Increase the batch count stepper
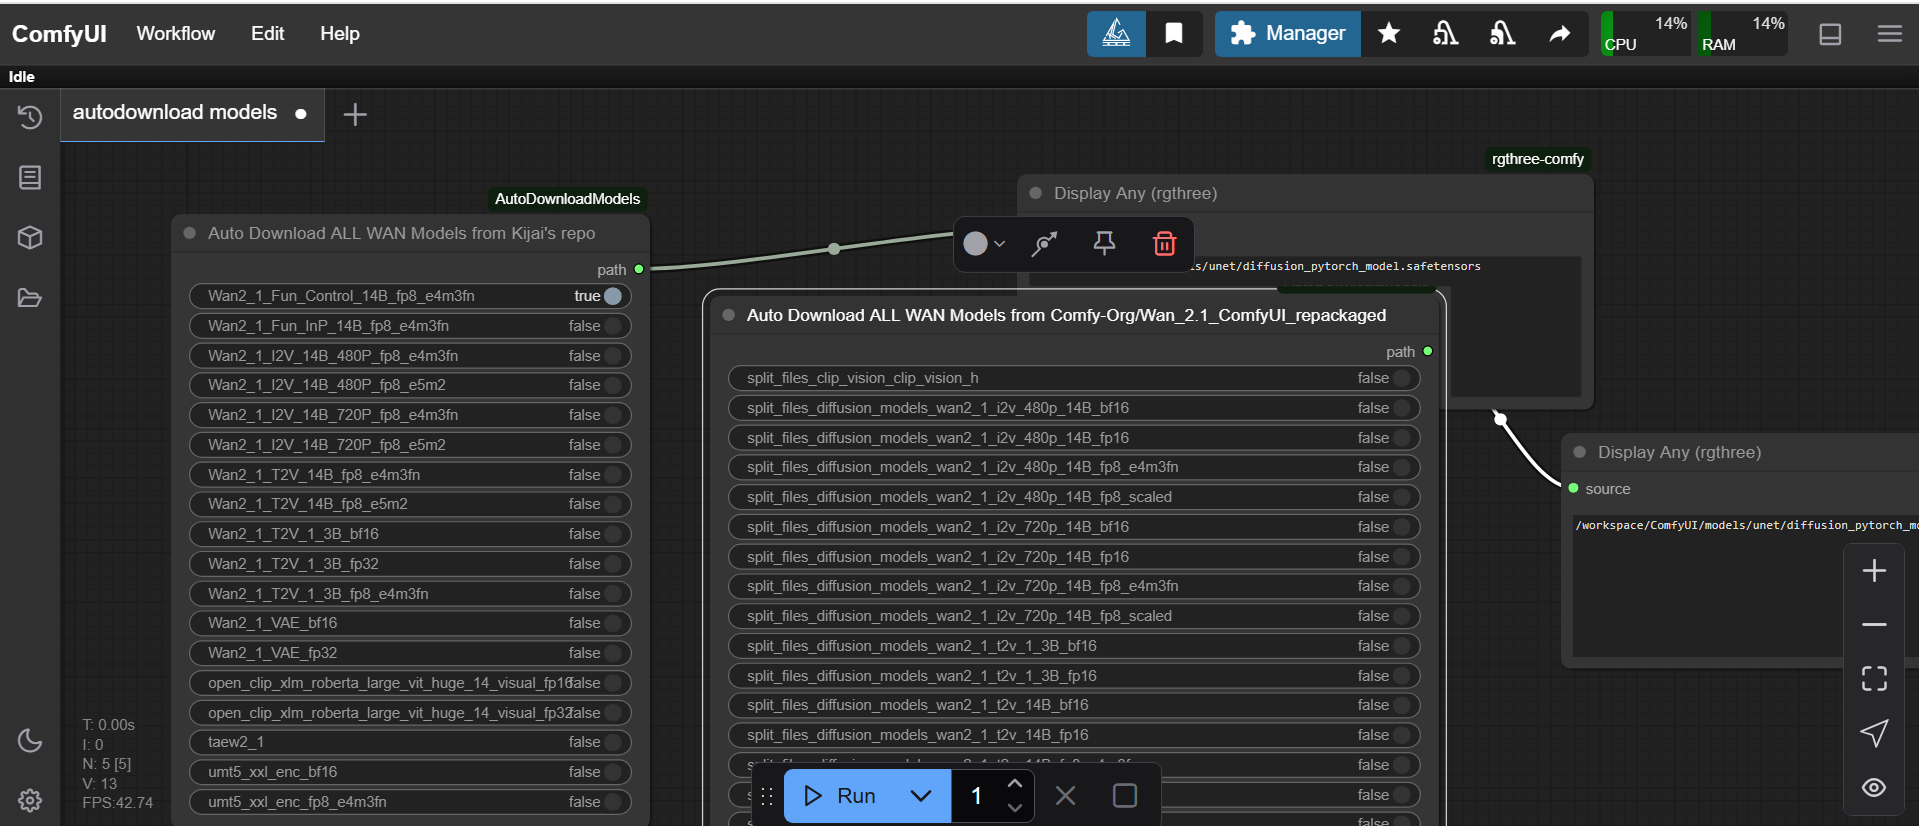This screenshot has height=826, width=1919. click(x=1015, y=784)
